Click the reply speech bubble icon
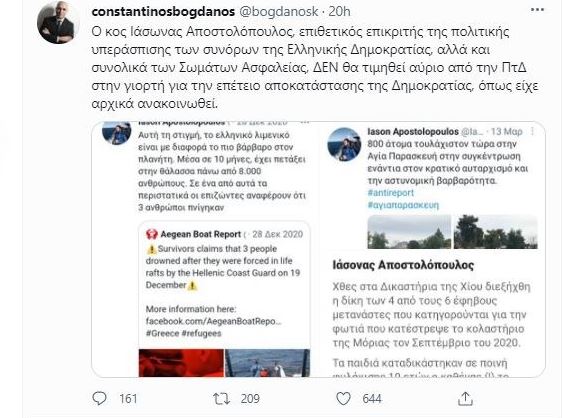Image resolution: width=562 pixels, height=418 pixels. [99, 398]
